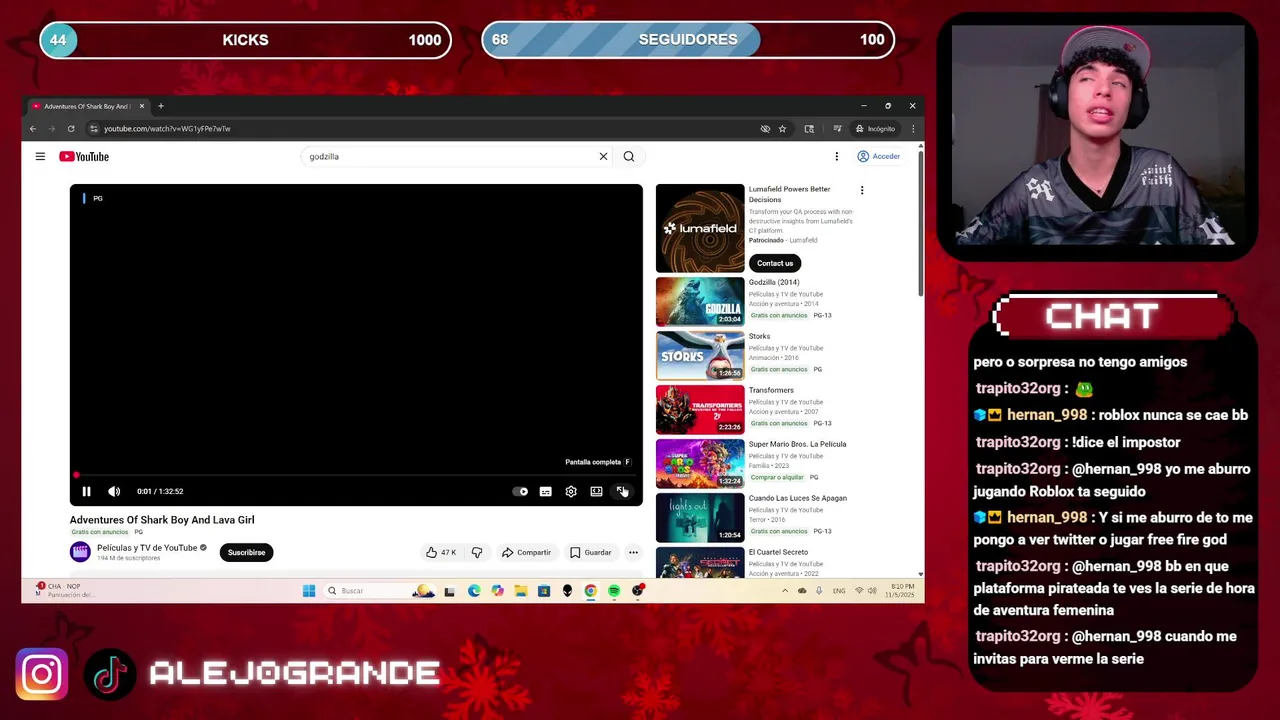Switch to theater mode view
This screenshot has width=1280, height=720.
tap(596, 491)
